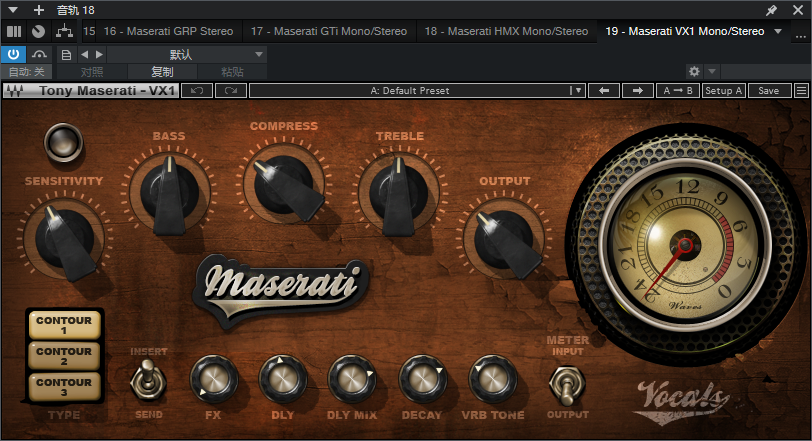
Task: Click the 对照 compare button
Action: pyautogui.click(x=92, y=72)
